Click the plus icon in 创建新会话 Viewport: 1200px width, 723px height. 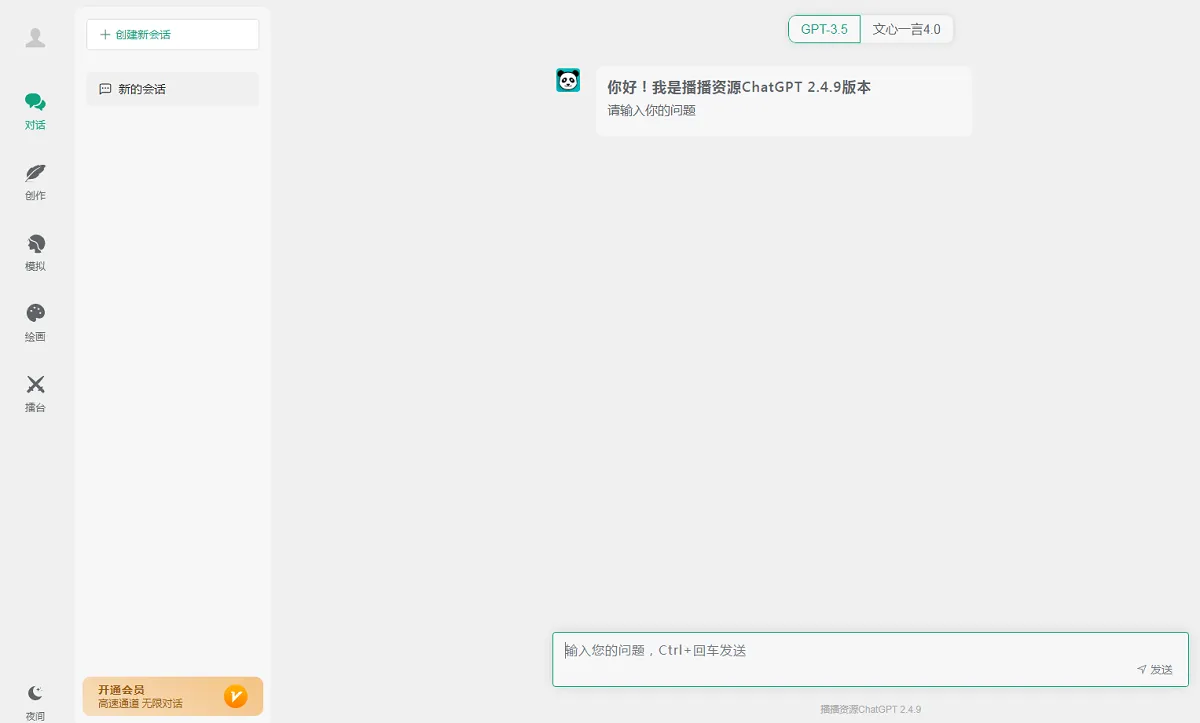click(x=104, y=34)
